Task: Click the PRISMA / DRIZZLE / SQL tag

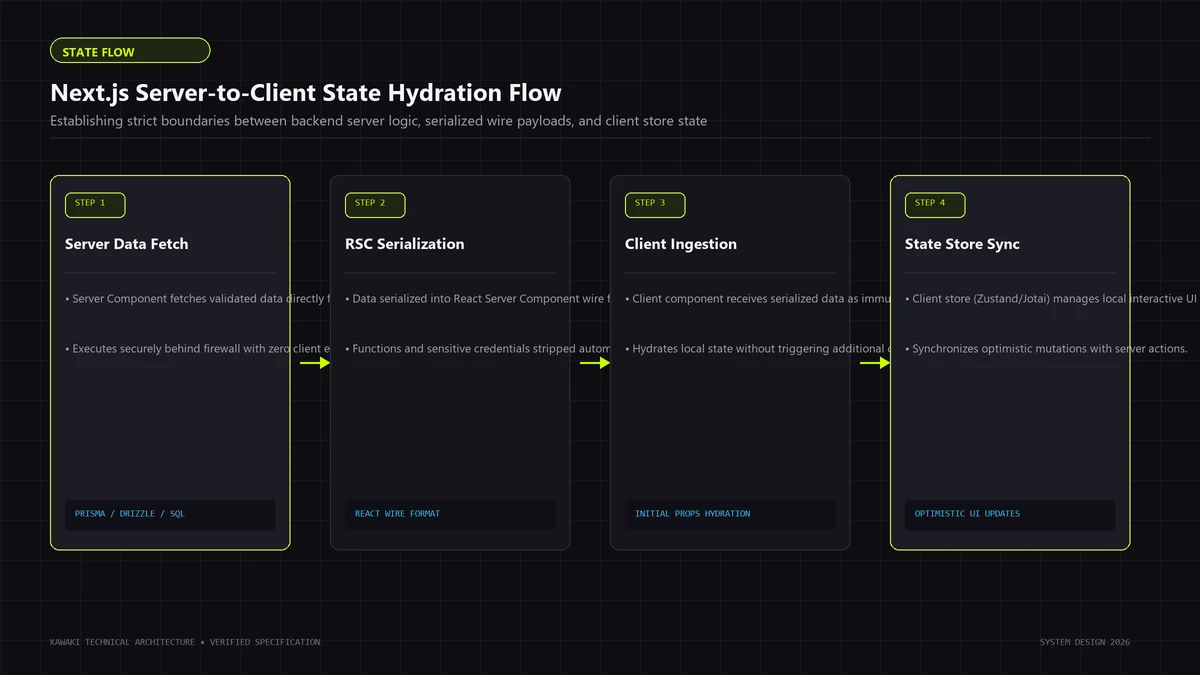Action: click(x=170, y=514)
